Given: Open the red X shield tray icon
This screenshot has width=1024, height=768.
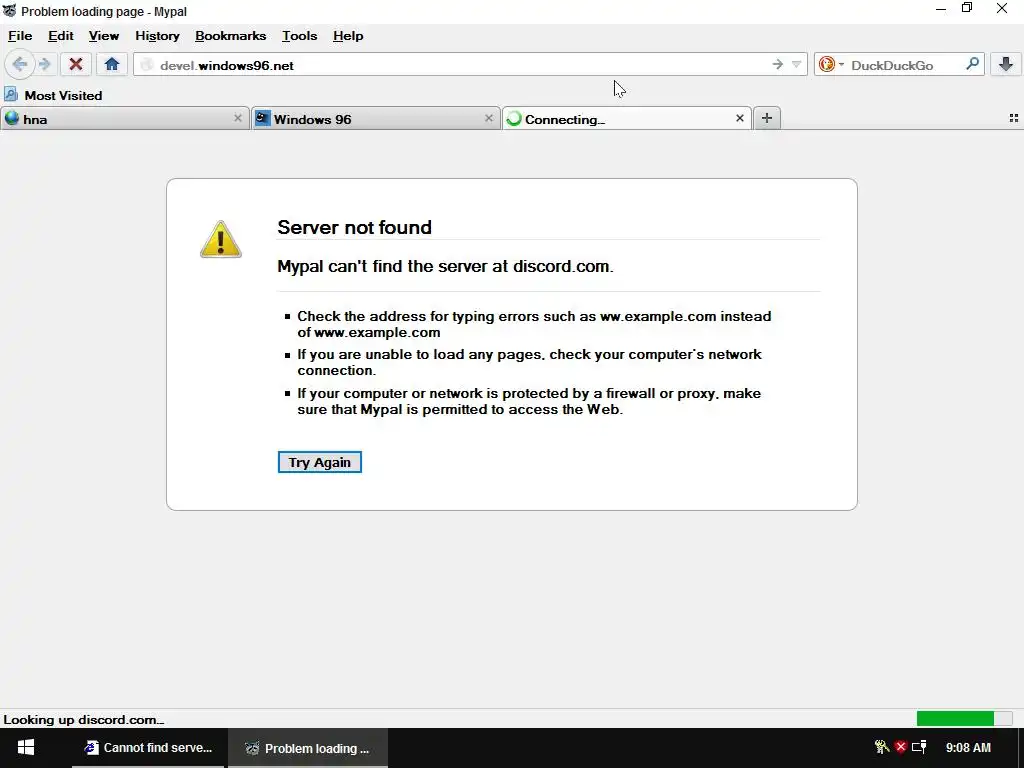Looking at the screenshot, I should click(x=901, y=747).
